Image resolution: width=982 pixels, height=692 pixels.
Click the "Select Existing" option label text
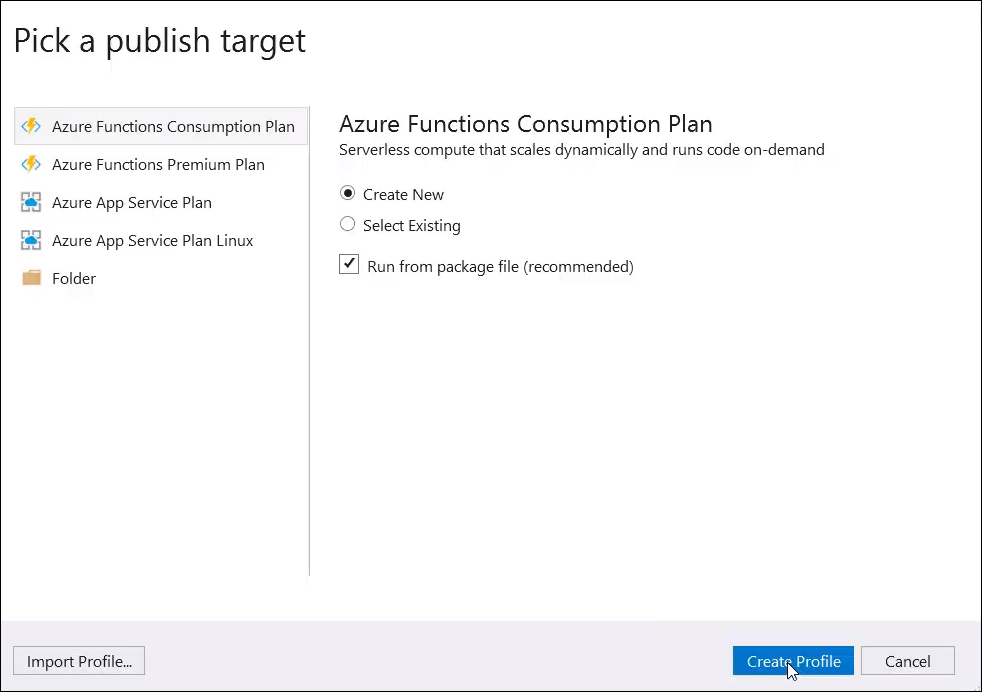coord(411,225)
